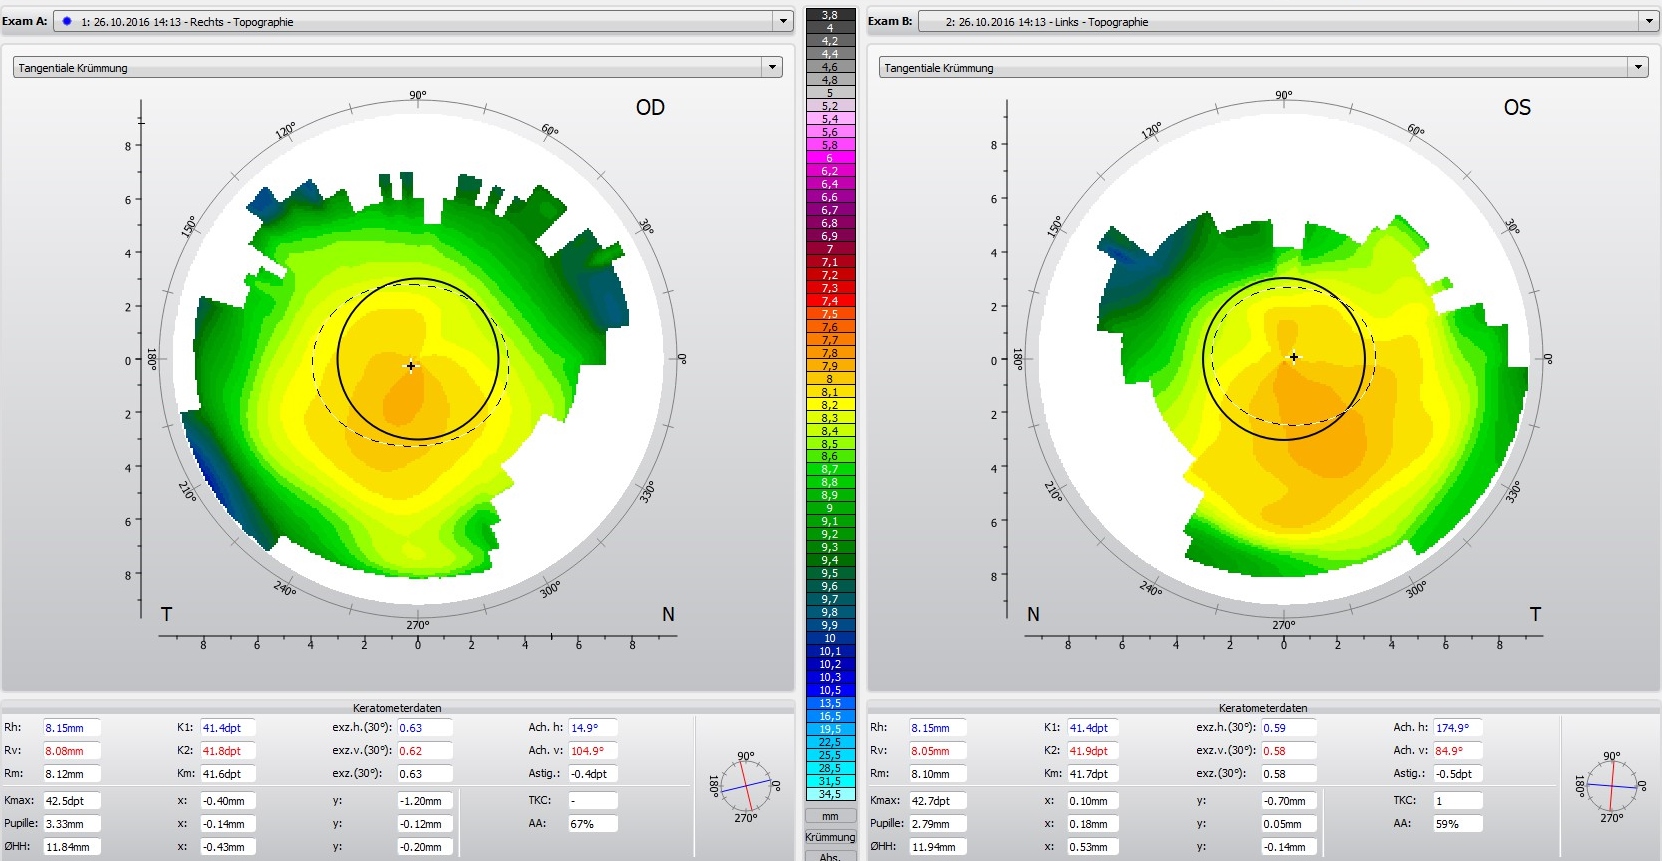This screenshot has width=1662, height=861.
Task: Click OD Rv field showing 8.08mm
Action: click(71, 751)
